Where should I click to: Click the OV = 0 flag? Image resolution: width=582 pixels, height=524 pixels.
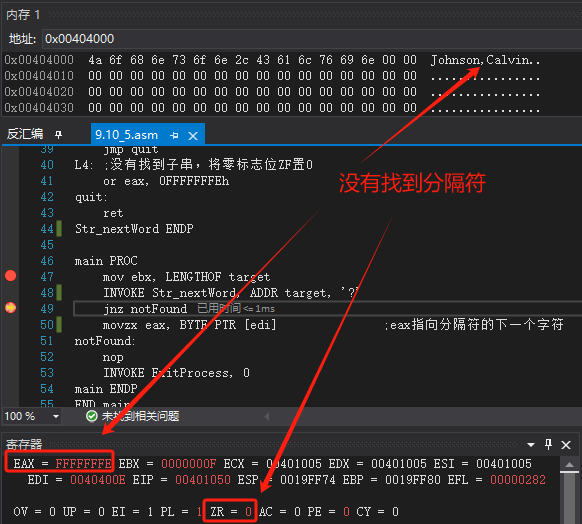(34, 512)
